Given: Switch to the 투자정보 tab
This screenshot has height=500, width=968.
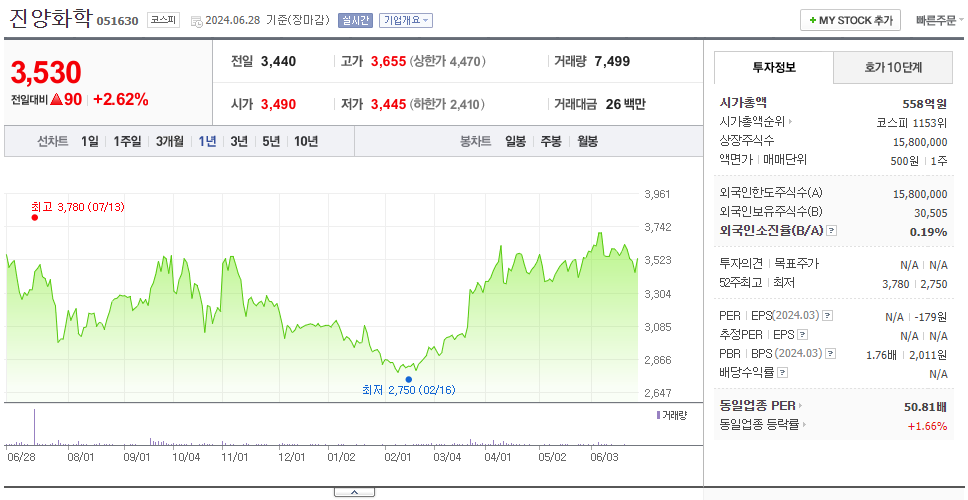Looking at the screenshot, I should click(x=774, y=67).
